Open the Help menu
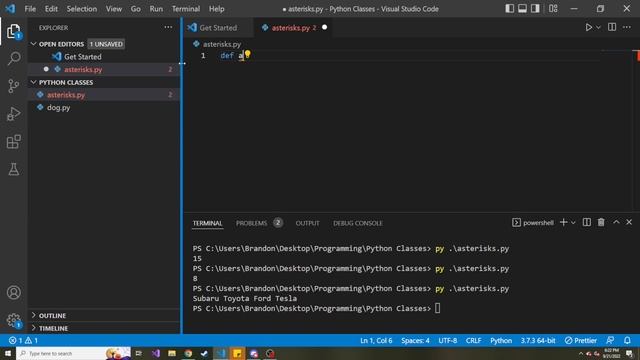Image resolution: width=640 pixels, height=360 pixels. pos(217,9)
